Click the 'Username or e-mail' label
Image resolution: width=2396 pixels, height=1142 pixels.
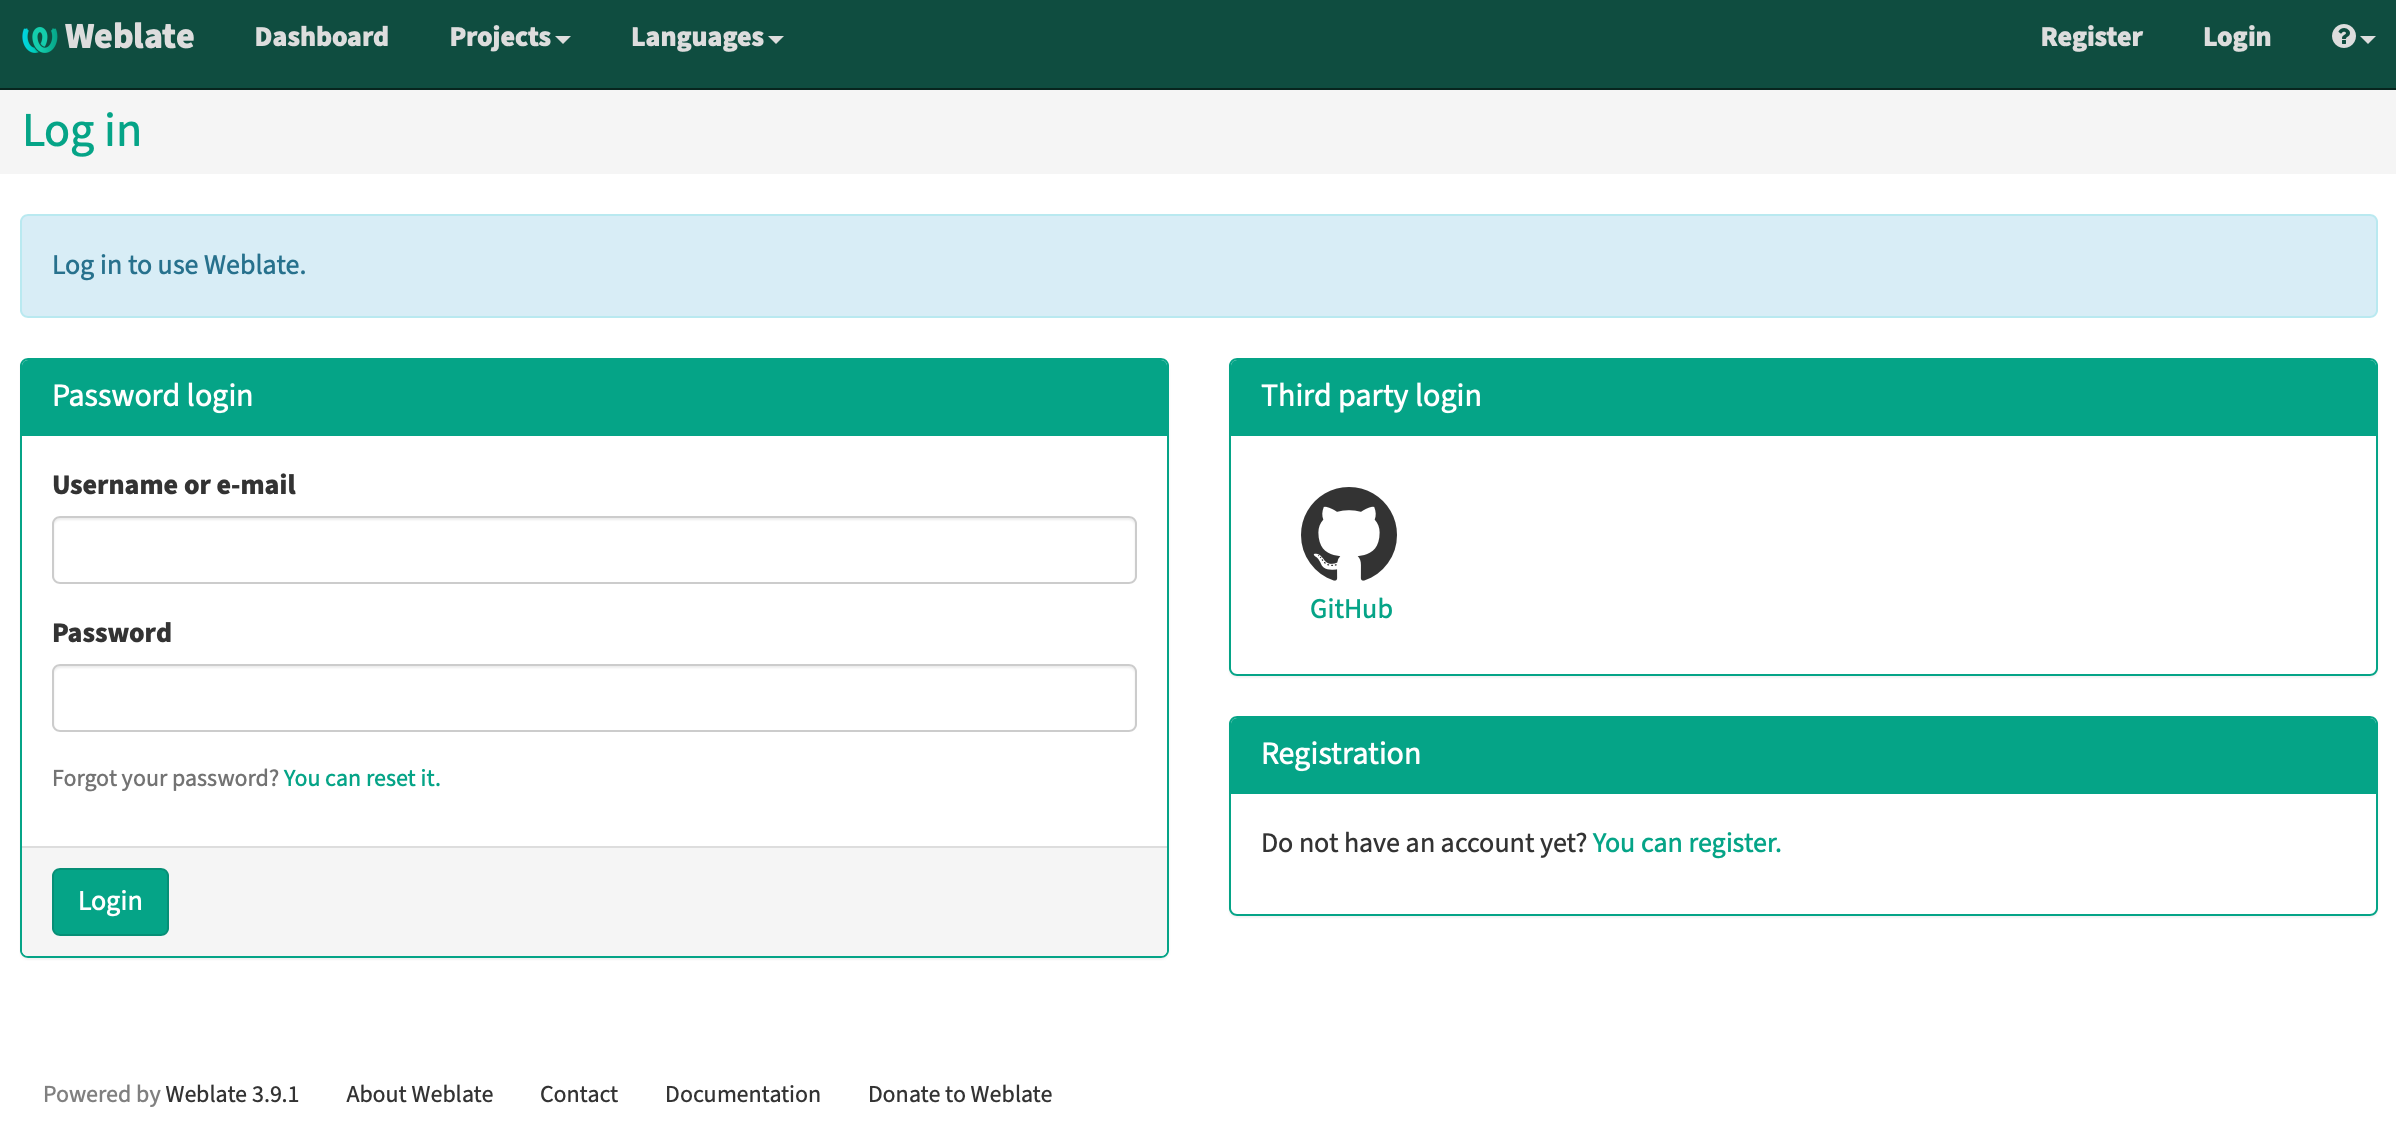pyautogui.click(x=174, y=485)
